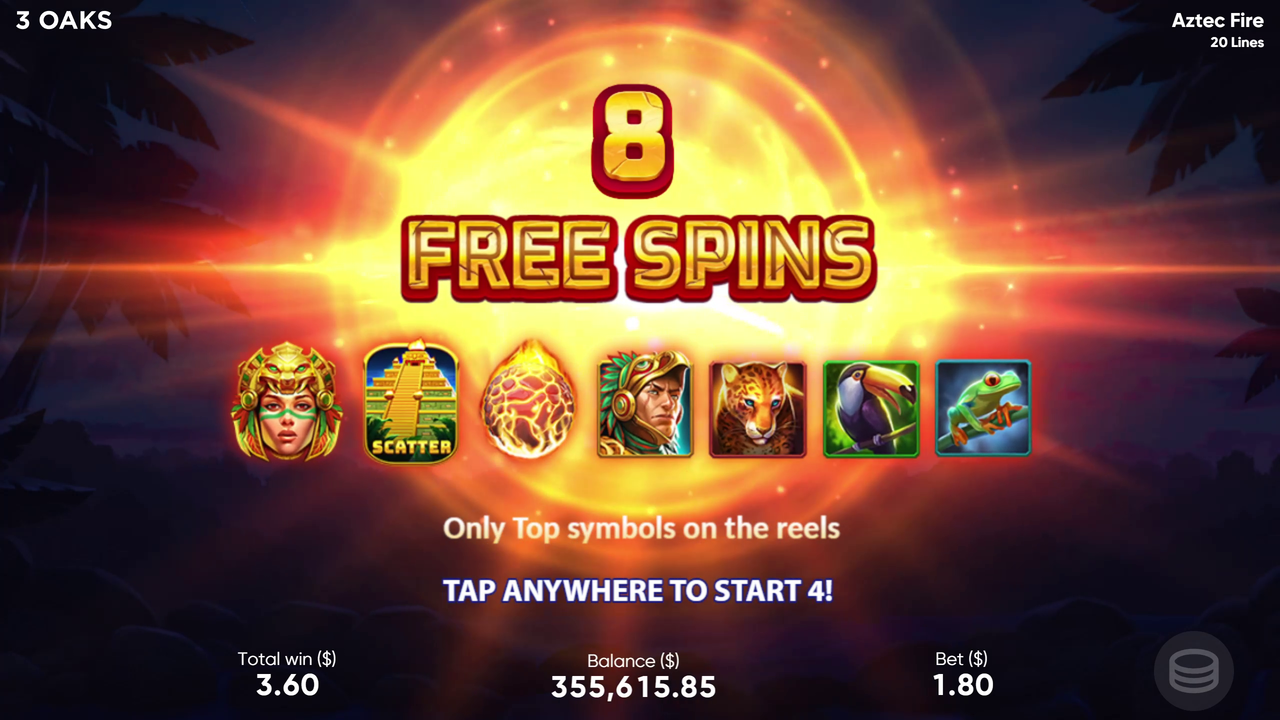This screenshot has width=1280, height=720.
Task: Click the Balance ($) label
Action: [633, 661]
